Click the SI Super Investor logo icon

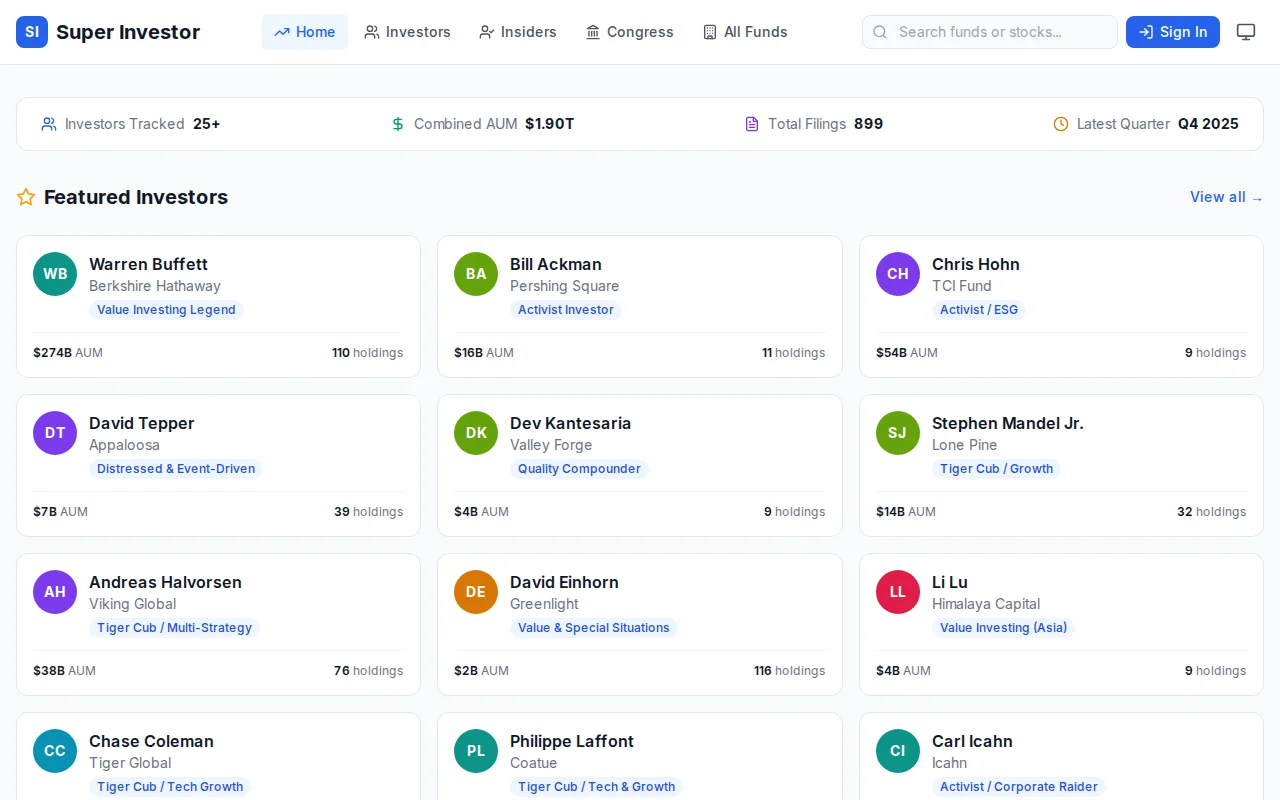pos(32,32)
